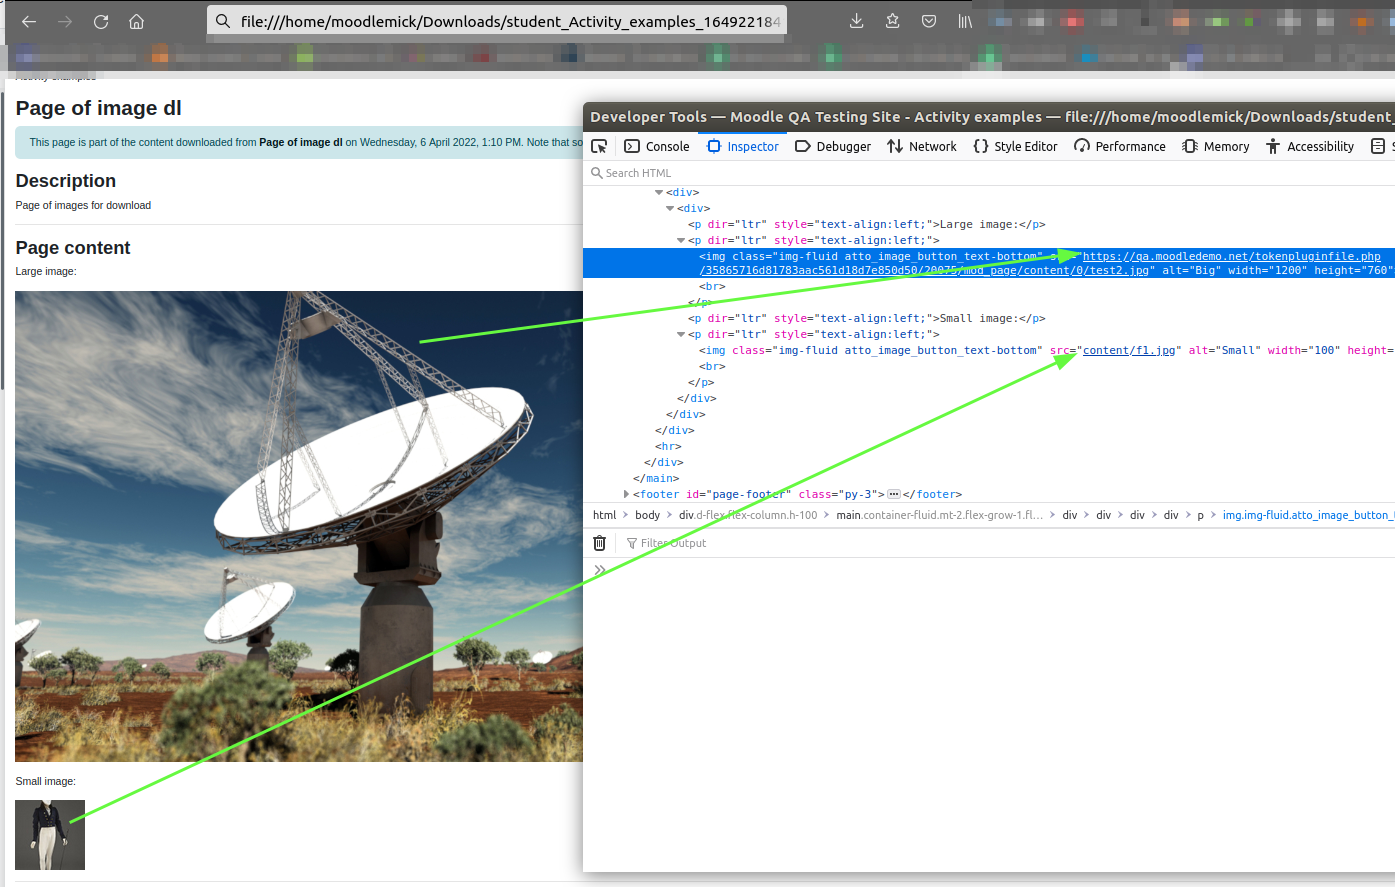This screenshot has height=887, width=1395.
Task: Collapse the p node containing the Small image
Action: [x=681, y=334]
